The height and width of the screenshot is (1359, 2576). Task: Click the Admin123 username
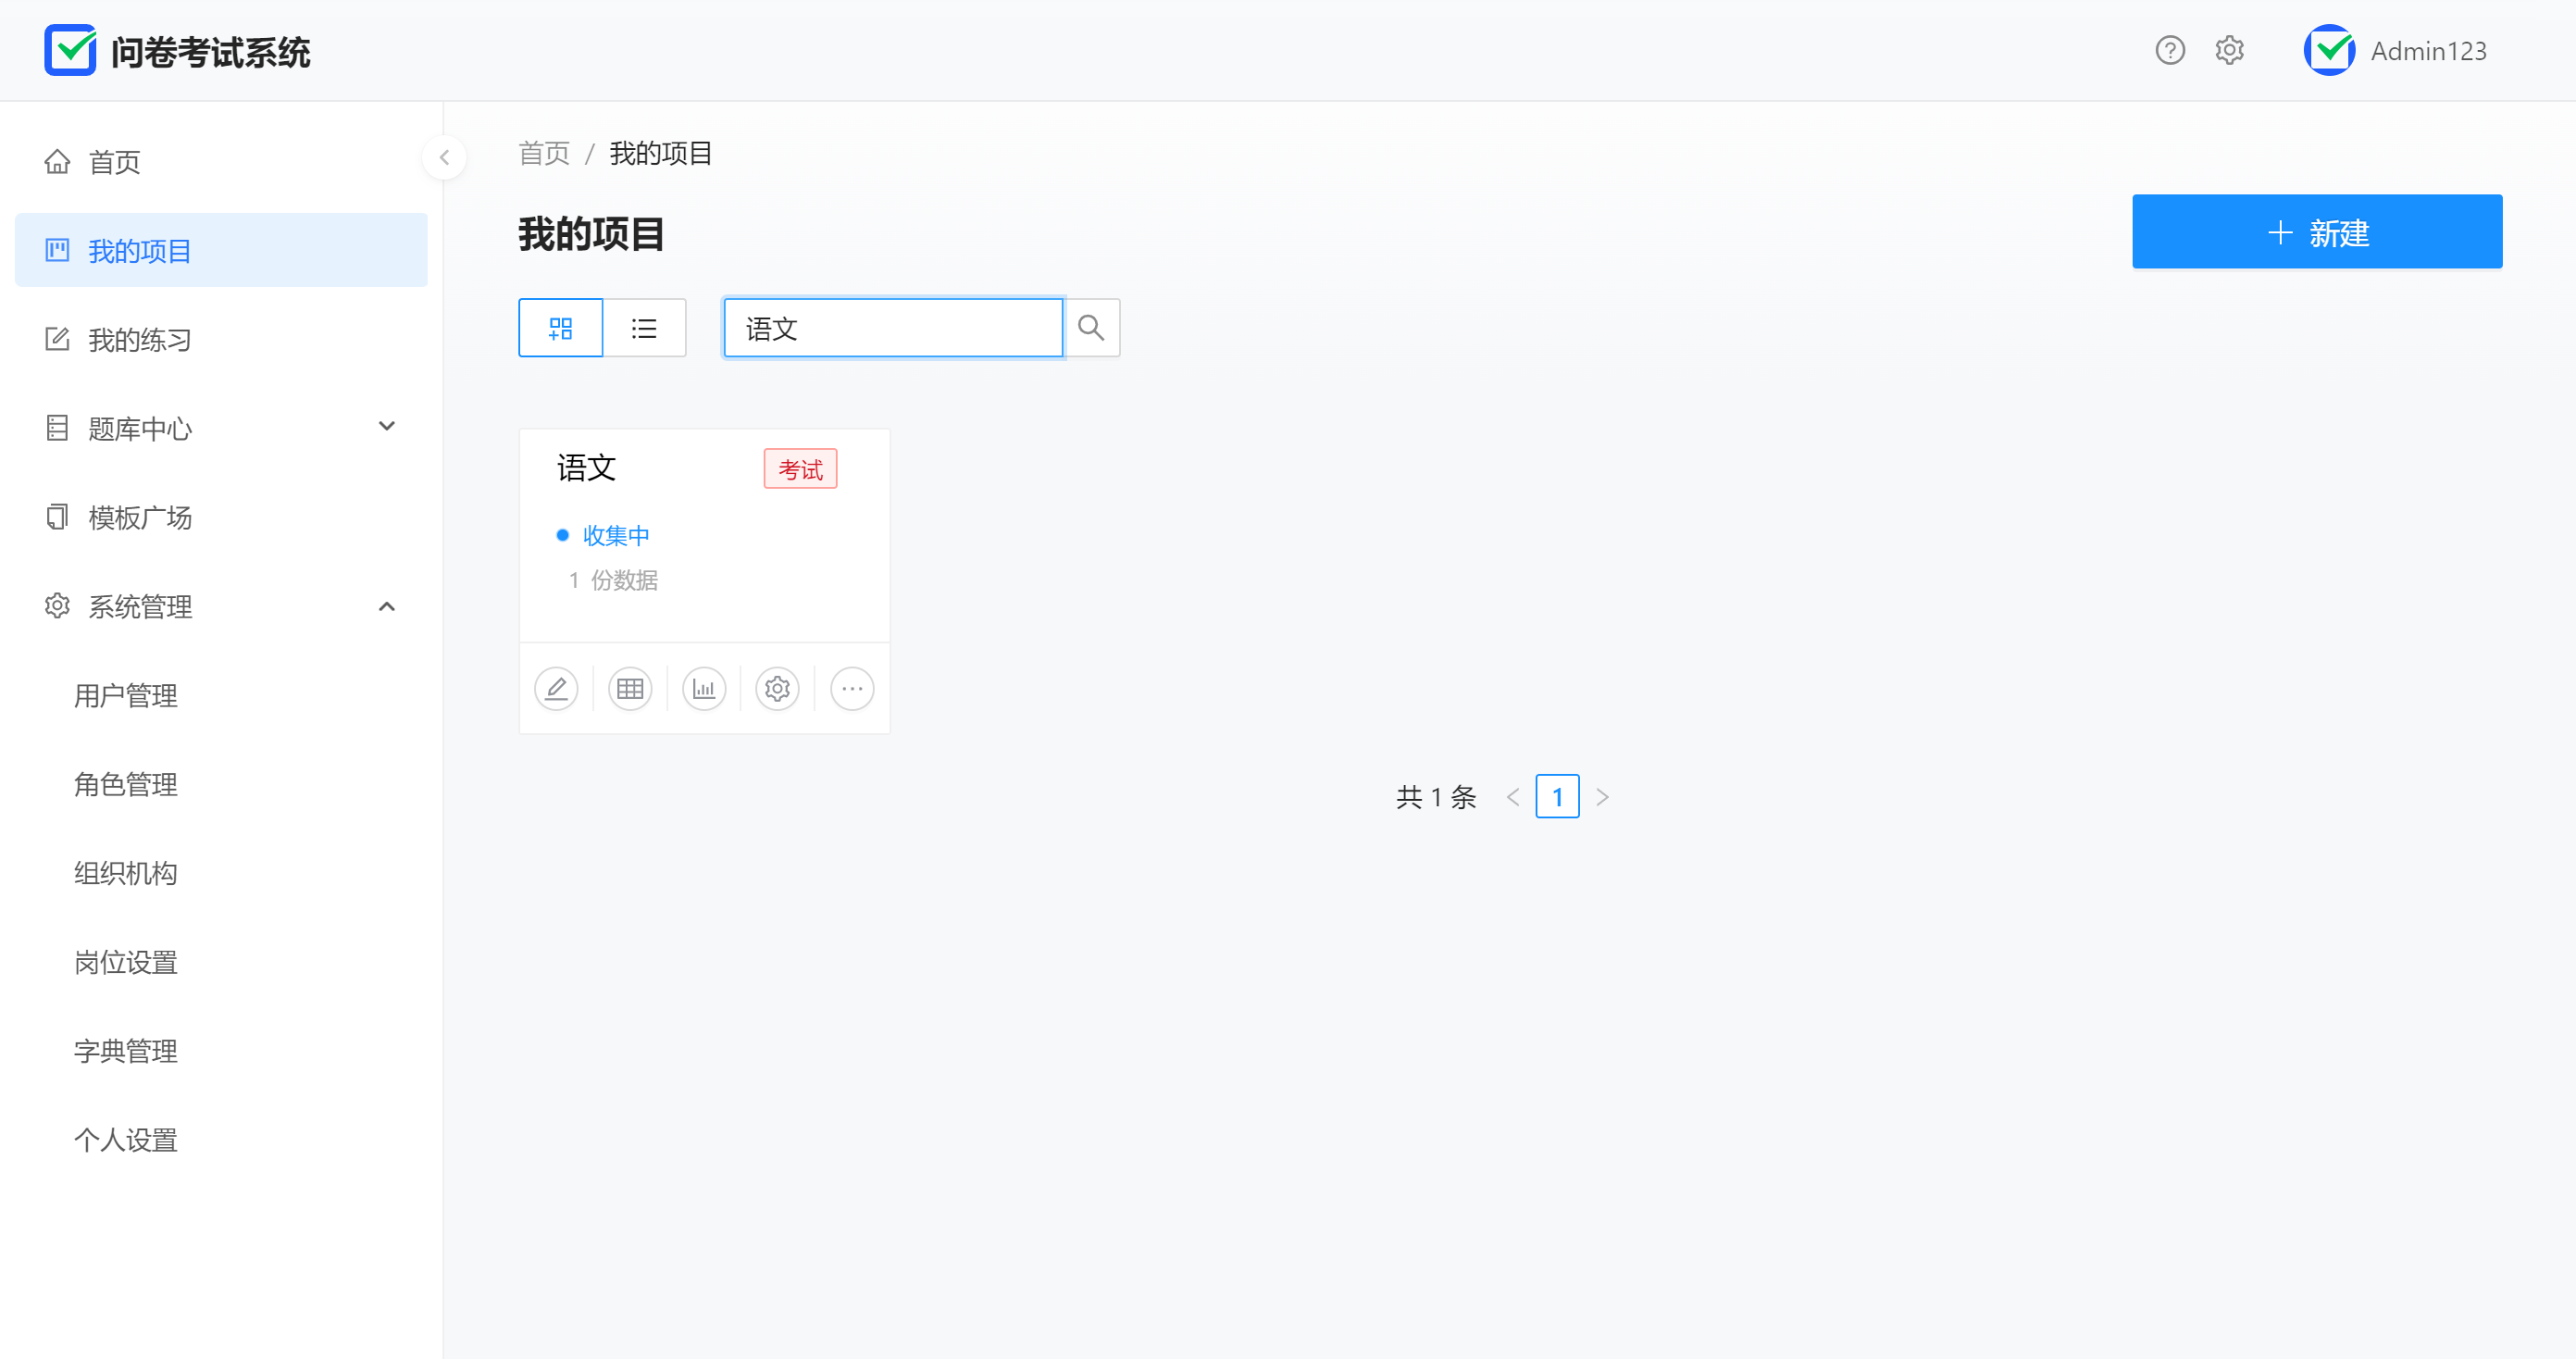tap(2428, 51)
